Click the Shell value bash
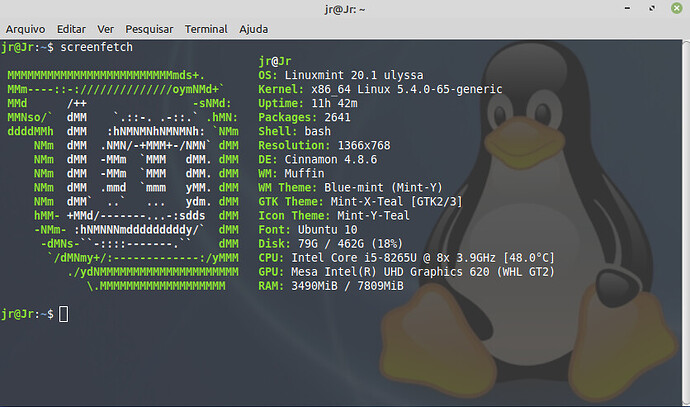Viewport: 690px width, 407px height. [317, 132]
